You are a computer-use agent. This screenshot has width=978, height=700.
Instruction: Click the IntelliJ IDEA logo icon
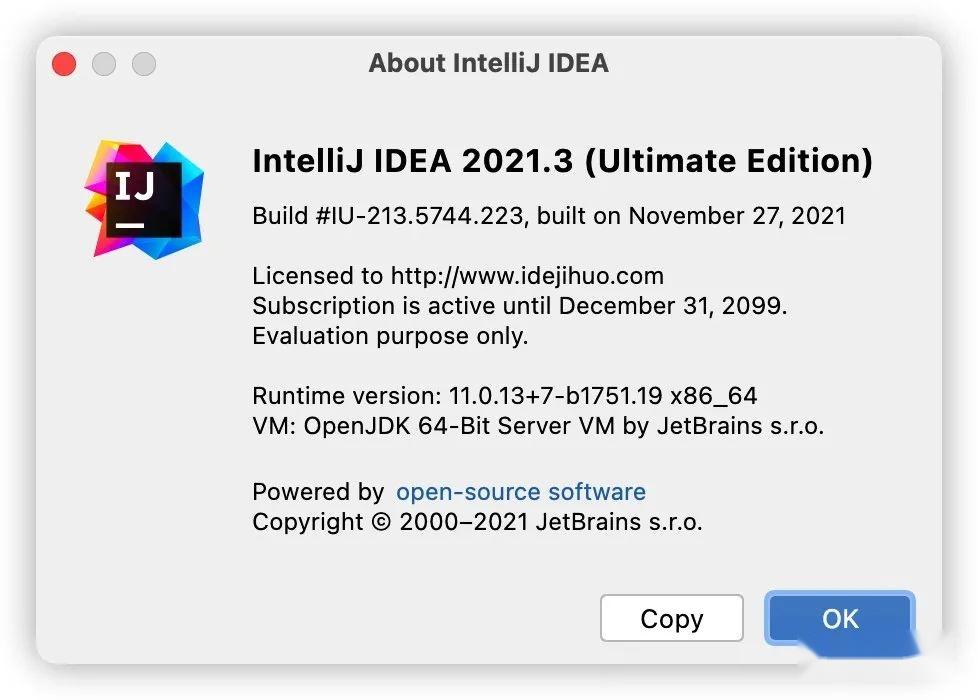tap(144, 198)
